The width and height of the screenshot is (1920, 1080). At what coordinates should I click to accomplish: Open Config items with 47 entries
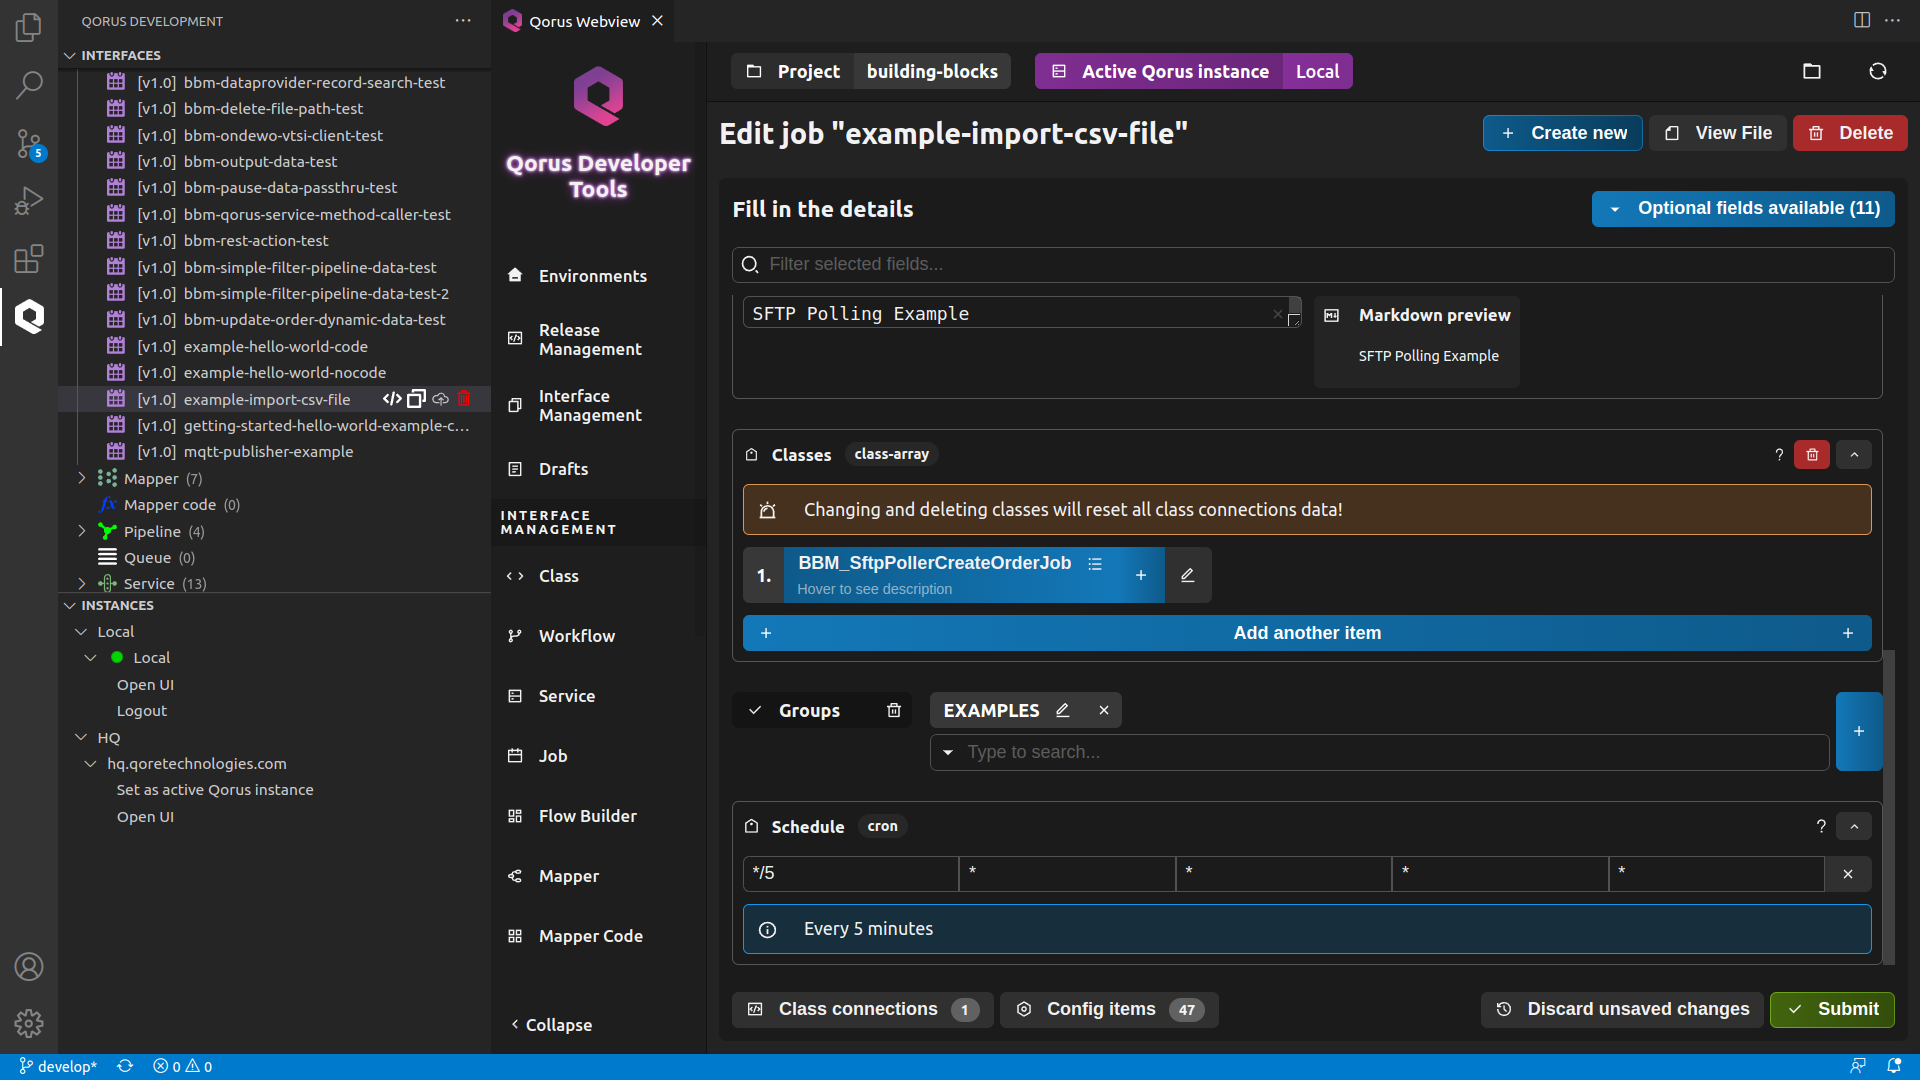pos(1109,1009)
